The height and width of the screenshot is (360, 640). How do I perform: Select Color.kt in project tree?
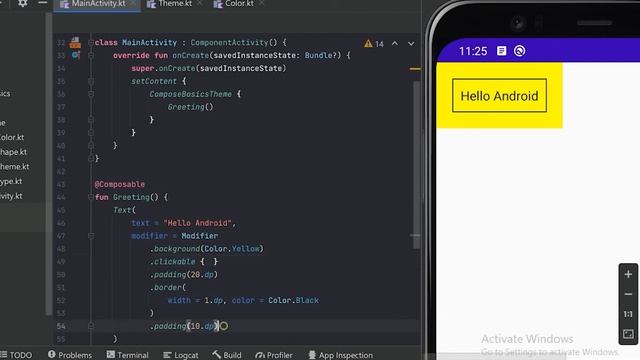pyautogui.click(x=12, y=138)
